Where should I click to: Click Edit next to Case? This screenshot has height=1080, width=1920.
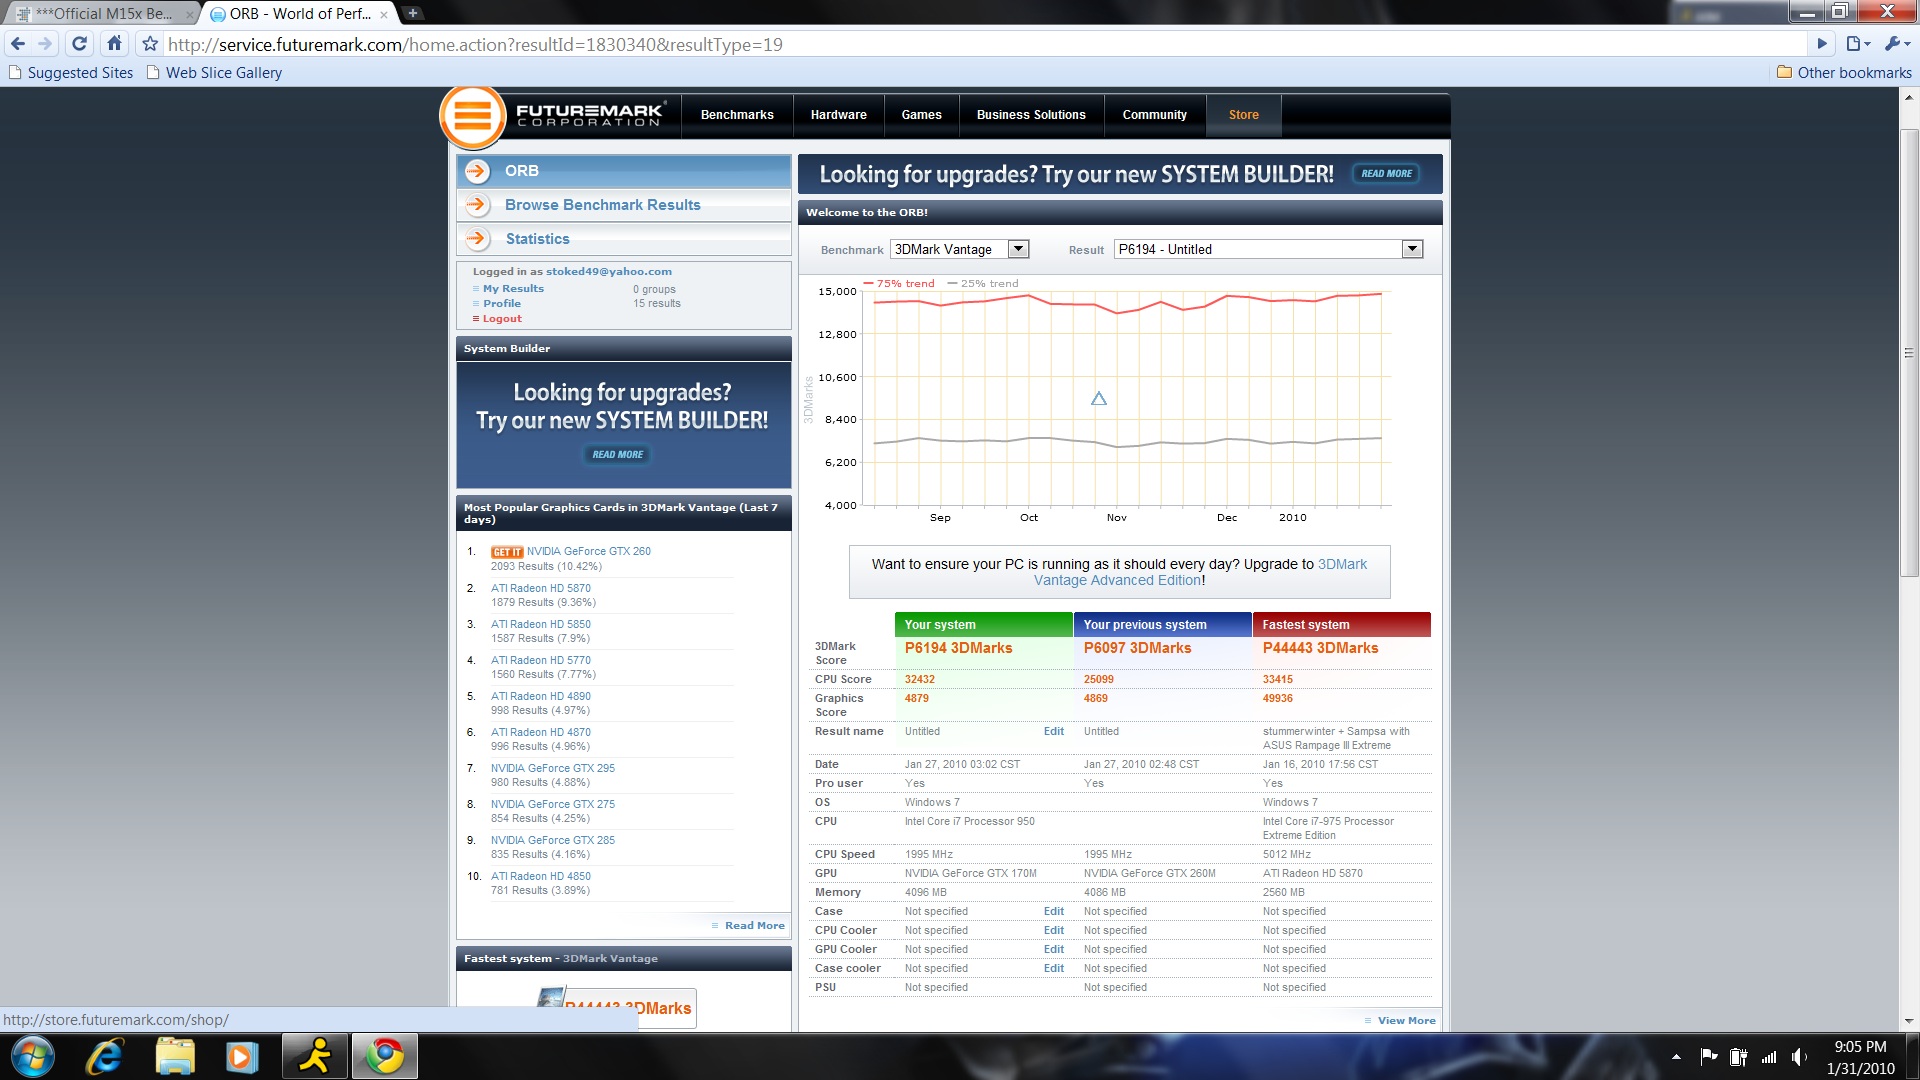point(1053,912)
